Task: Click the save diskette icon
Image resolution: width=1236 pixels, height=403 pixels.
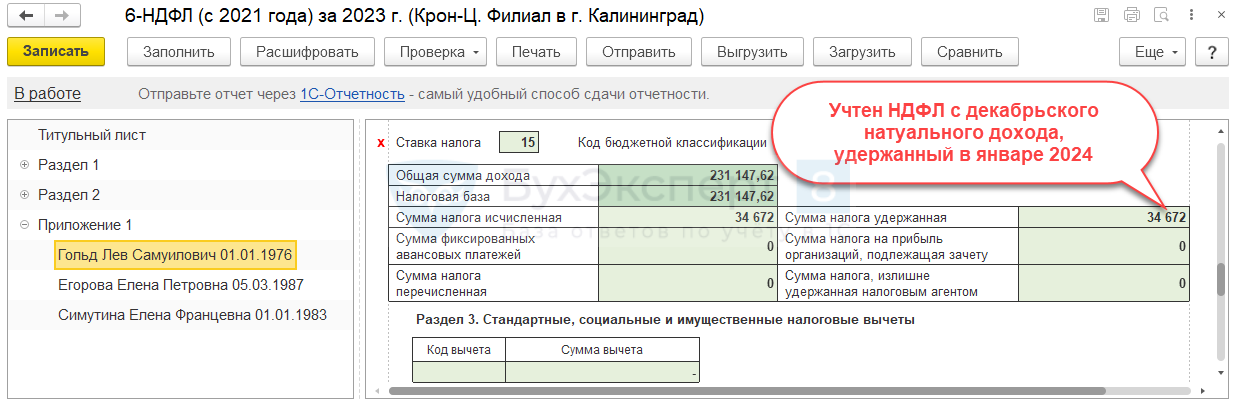Action: [1101, 16]
